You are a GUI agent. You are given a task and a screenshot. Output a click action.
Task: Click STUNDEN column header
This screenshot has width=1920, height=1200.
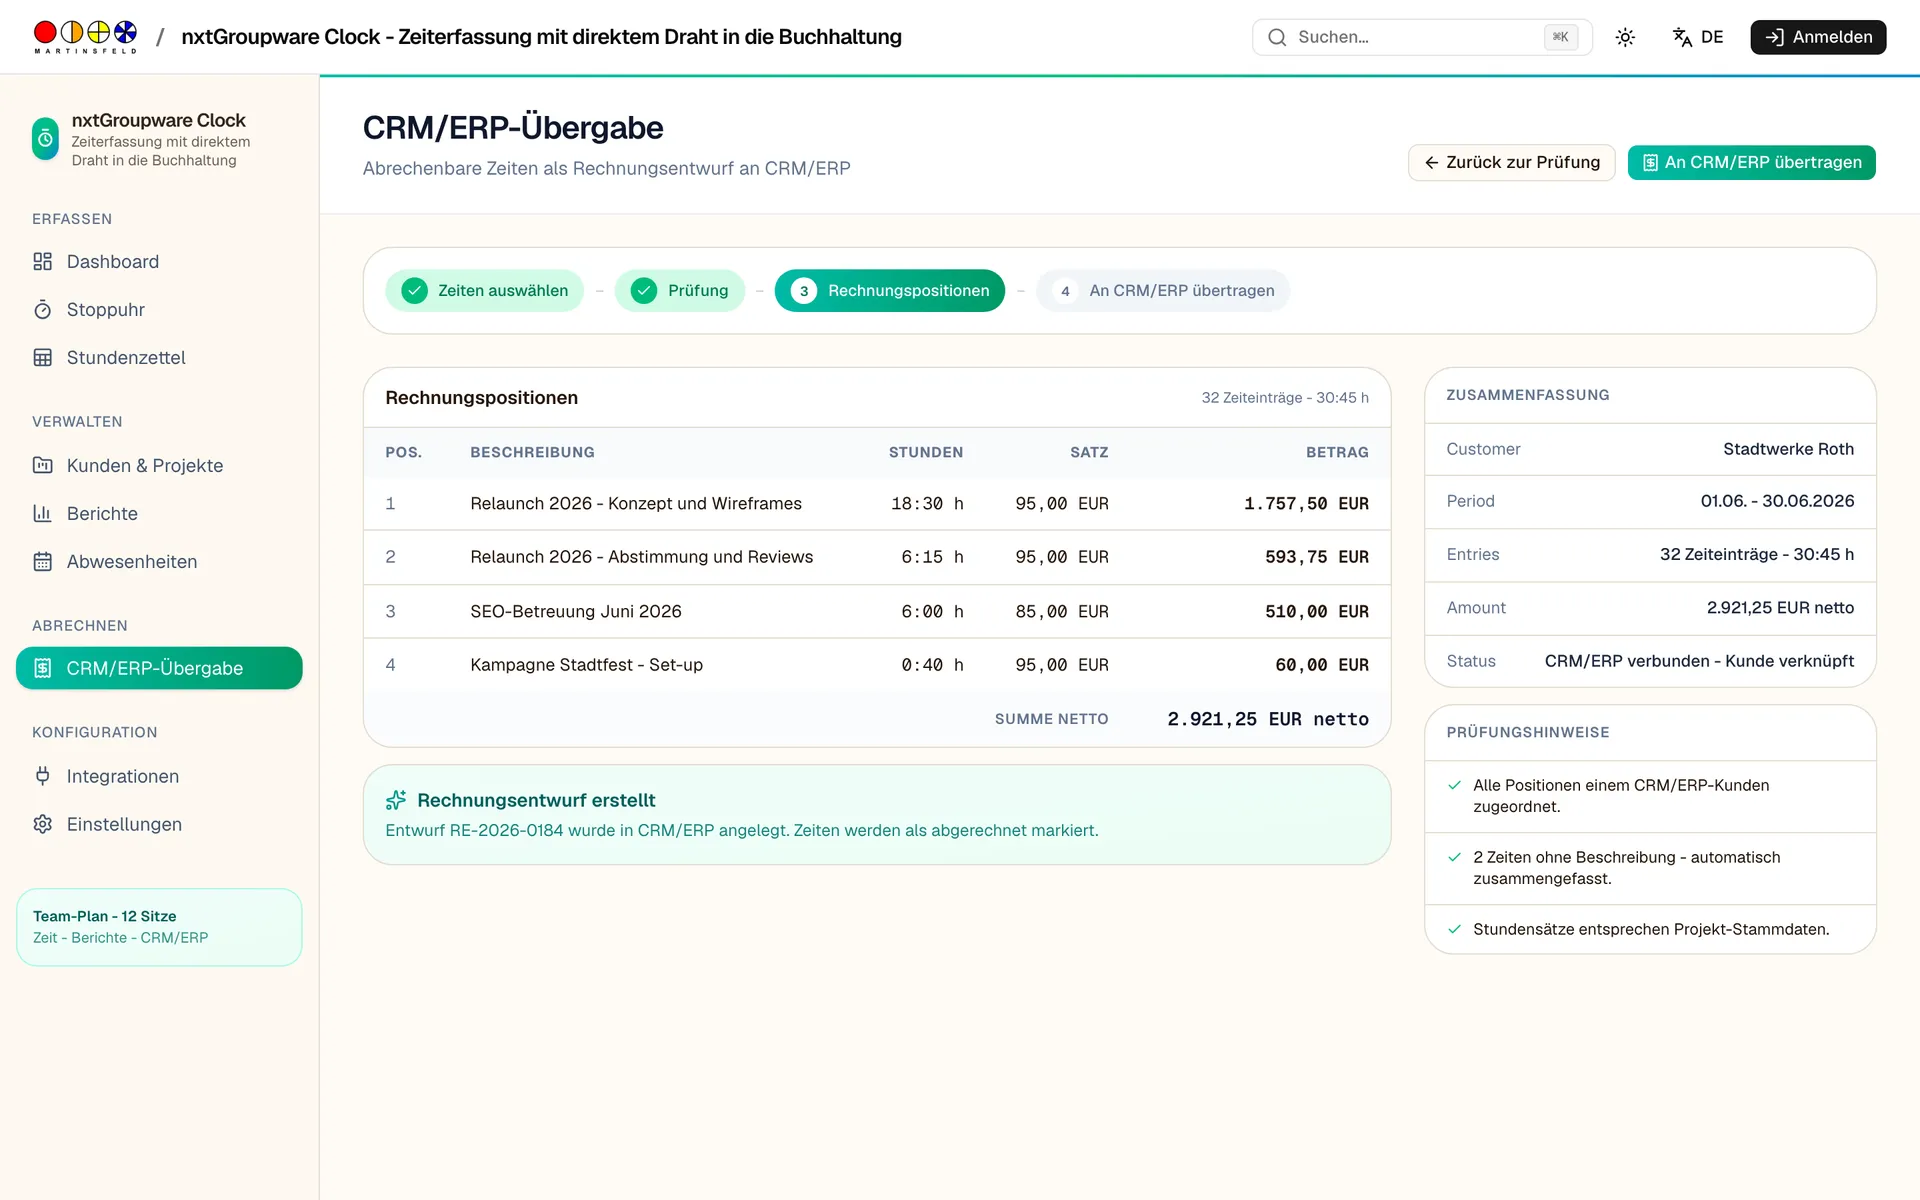pos(926,452)
